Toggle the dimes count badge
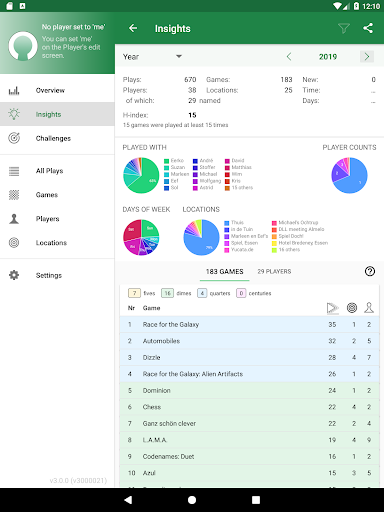Screen dimensions: 384x512 click(x=167, y=293)
